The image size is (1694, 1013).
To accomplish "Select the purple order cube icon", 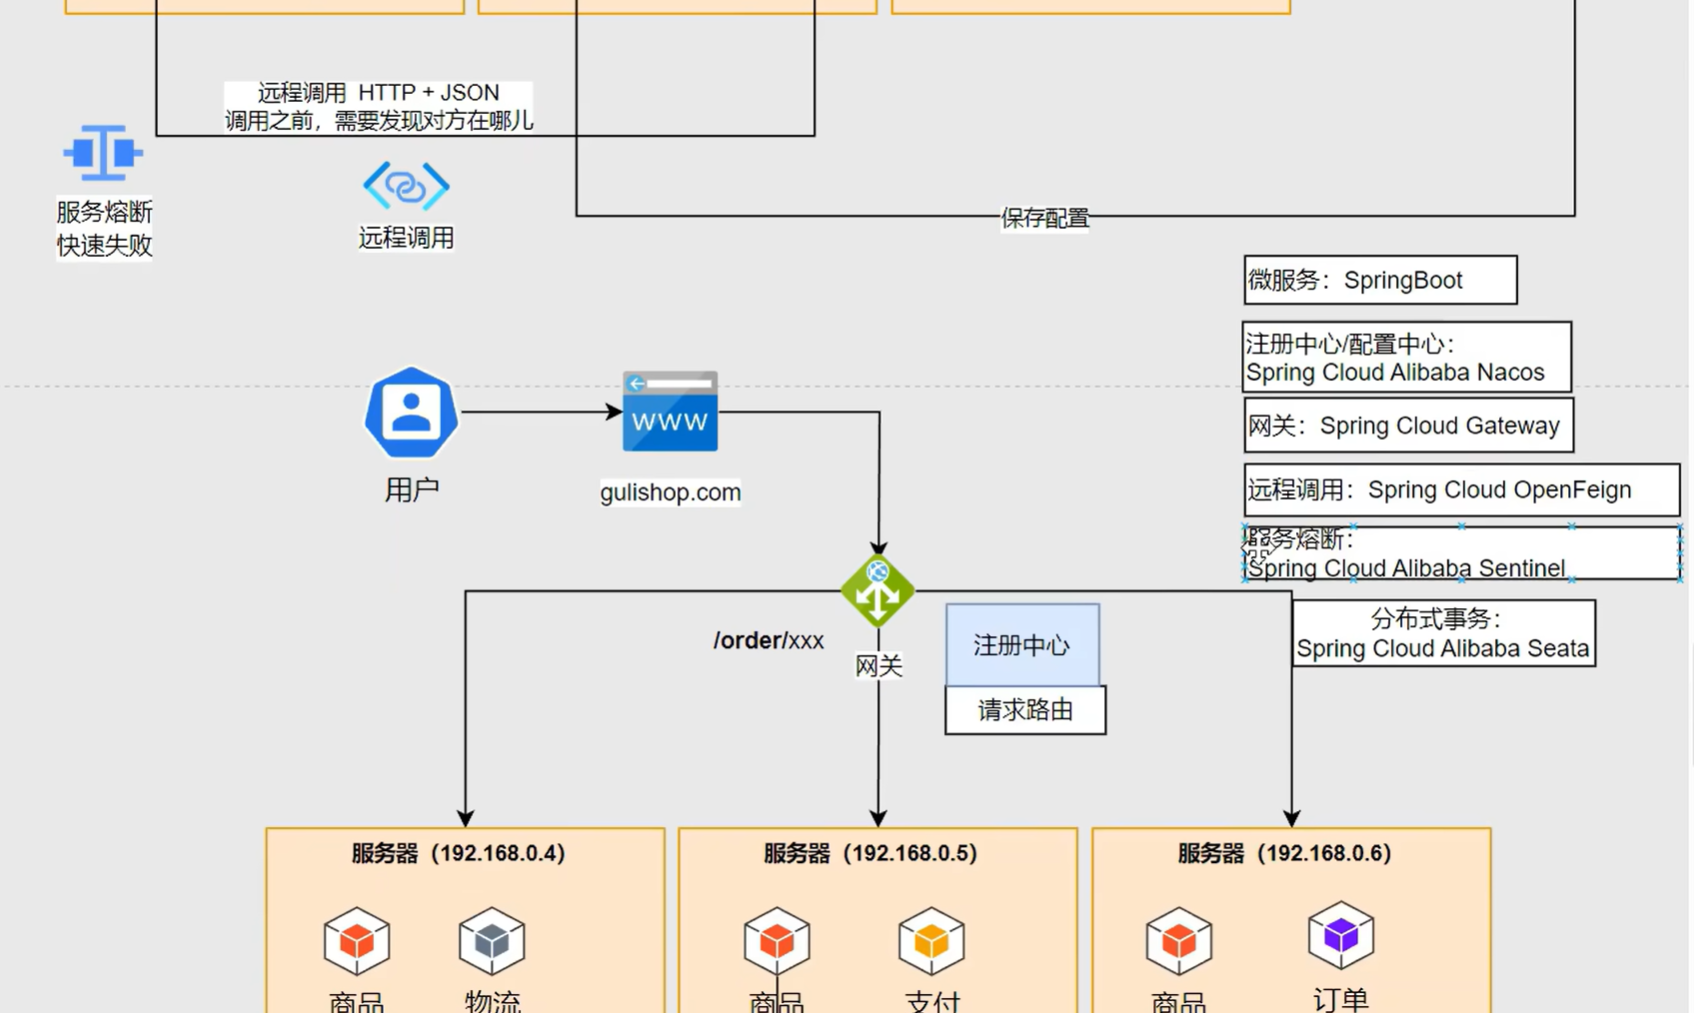I will tap(1341, 935).
